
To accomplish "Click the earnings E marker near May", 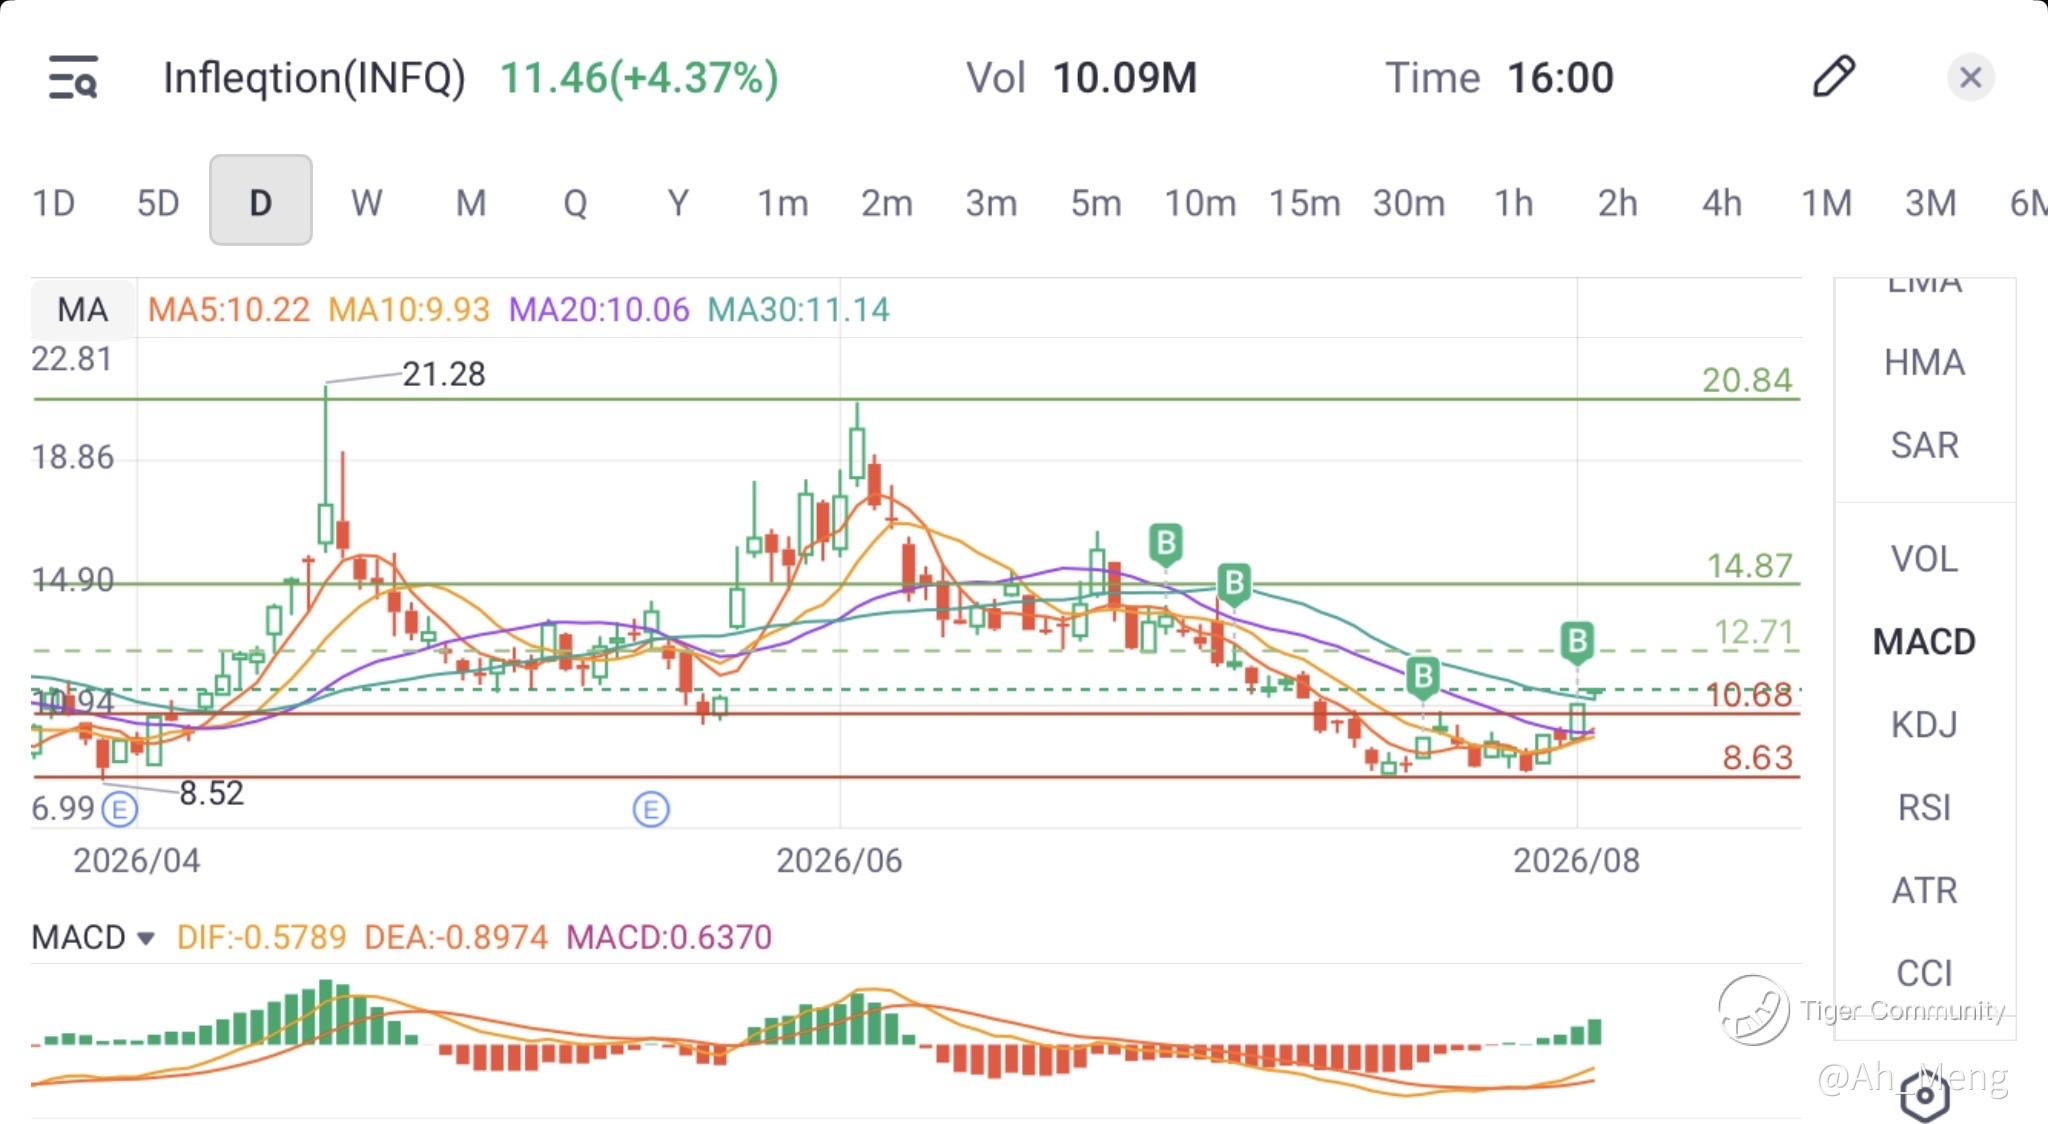I will (651, 809).
